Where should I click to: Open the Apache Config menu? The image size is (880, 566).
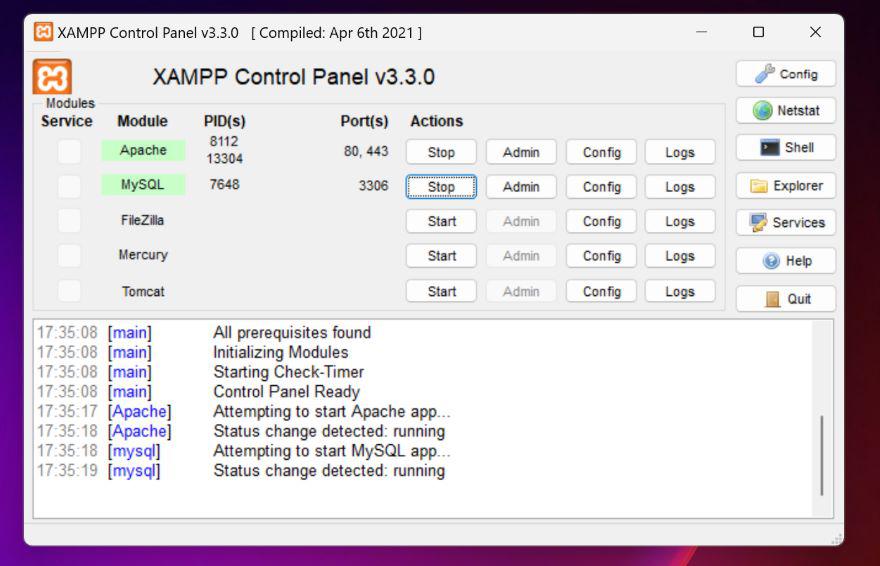602,152
